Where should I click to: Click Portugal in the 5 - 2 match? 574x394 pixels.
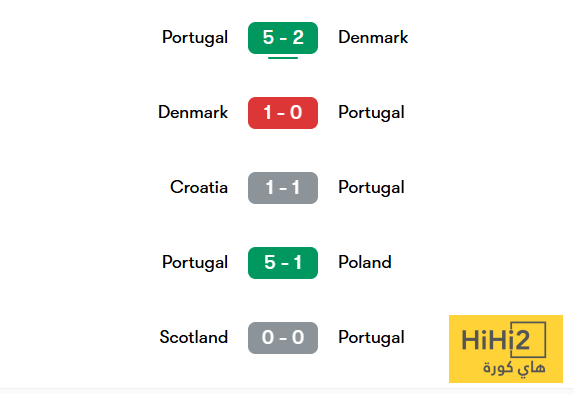195,38
